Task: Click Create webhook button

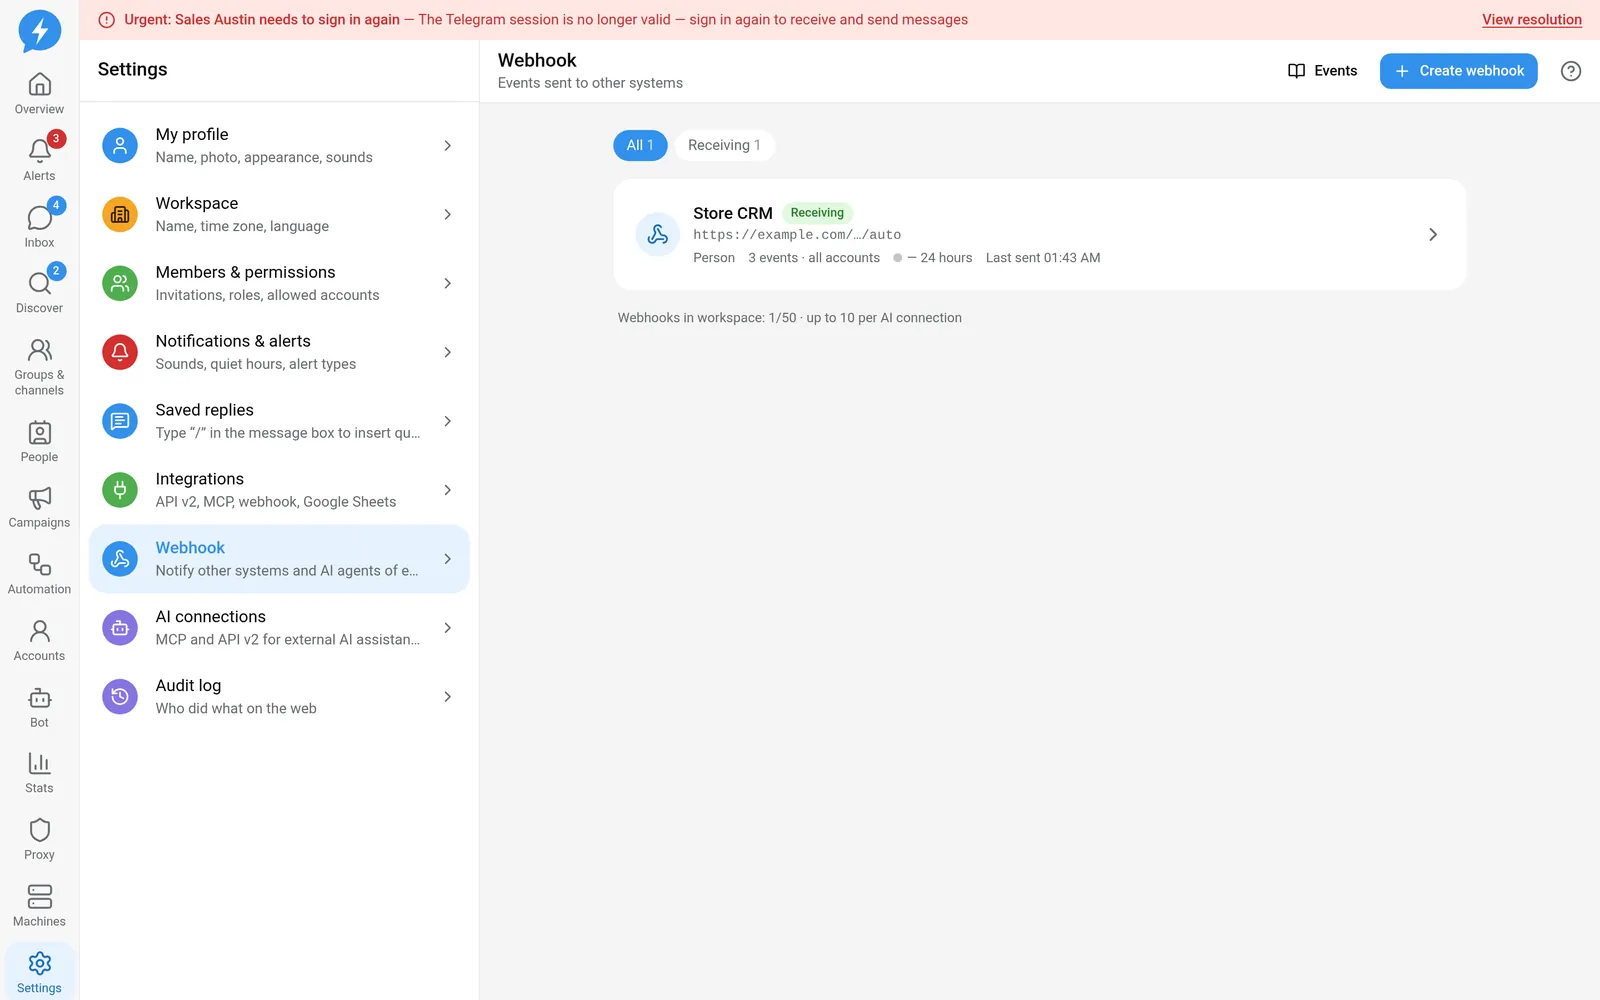Action: click(x=1458, y=71)
